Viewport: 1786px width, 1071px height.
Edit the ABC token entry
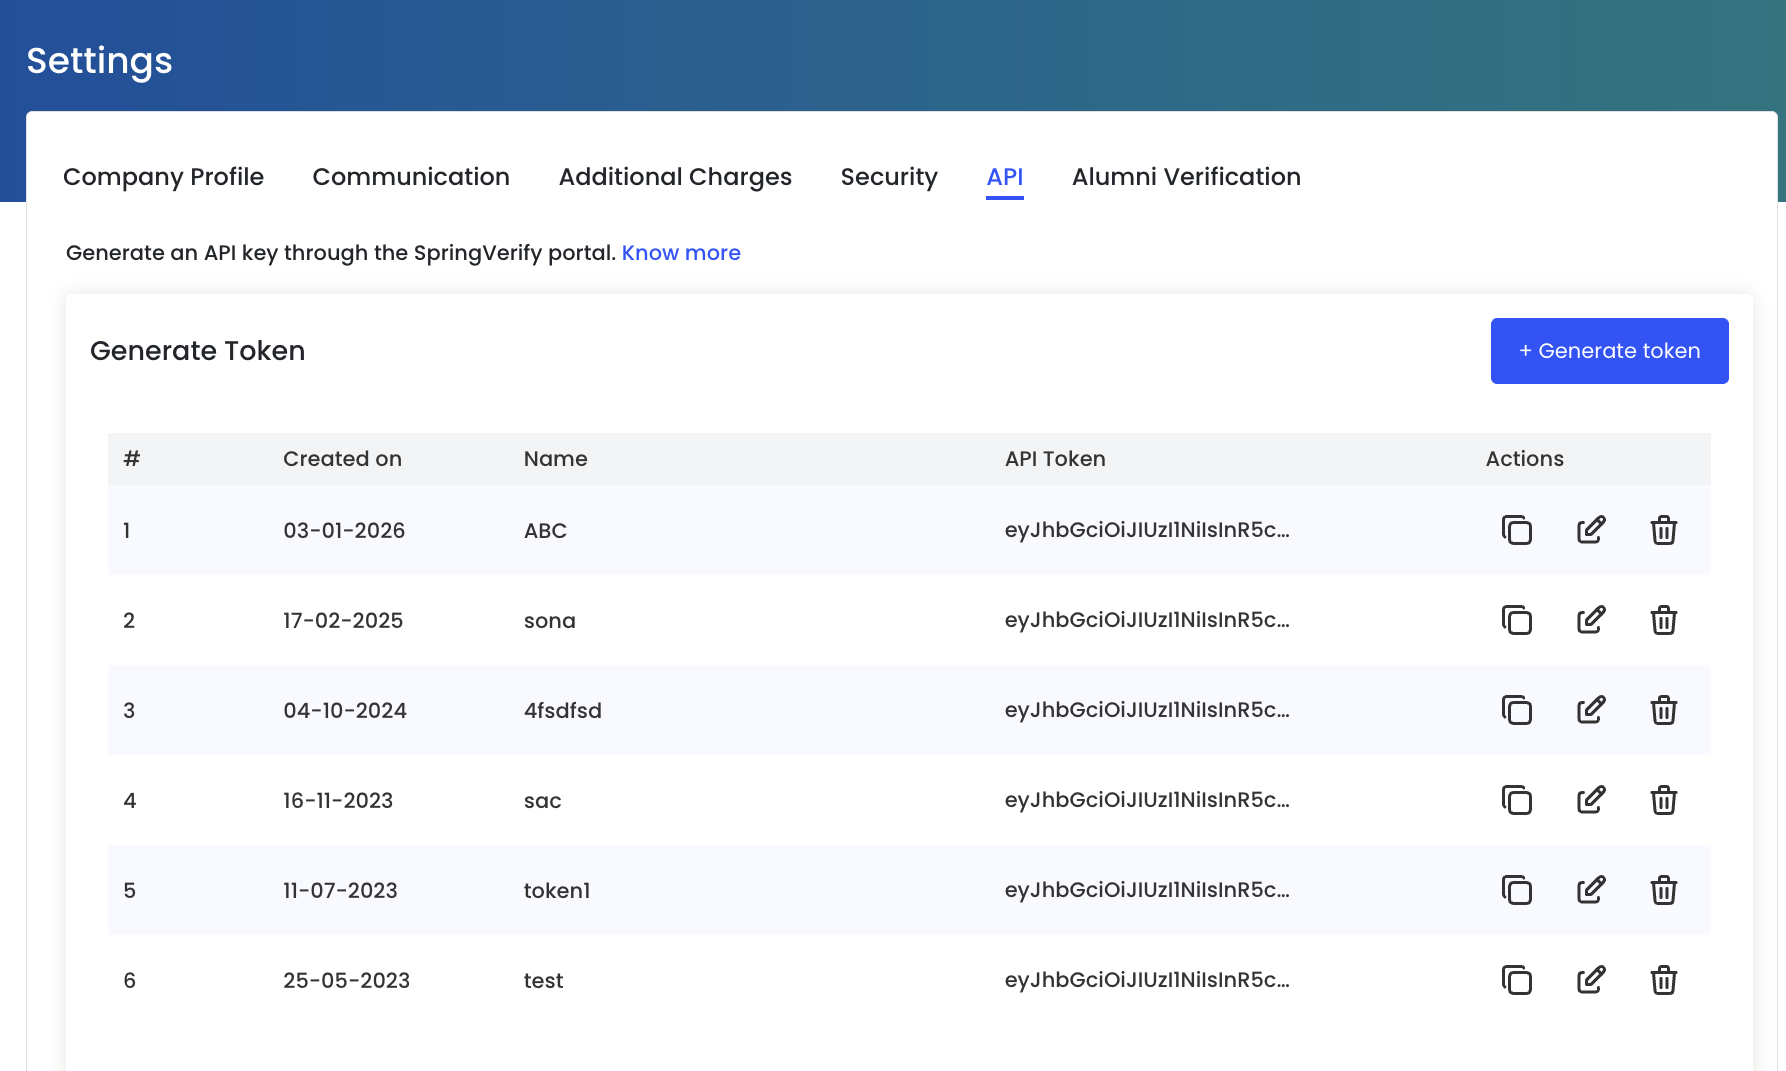1590,530
